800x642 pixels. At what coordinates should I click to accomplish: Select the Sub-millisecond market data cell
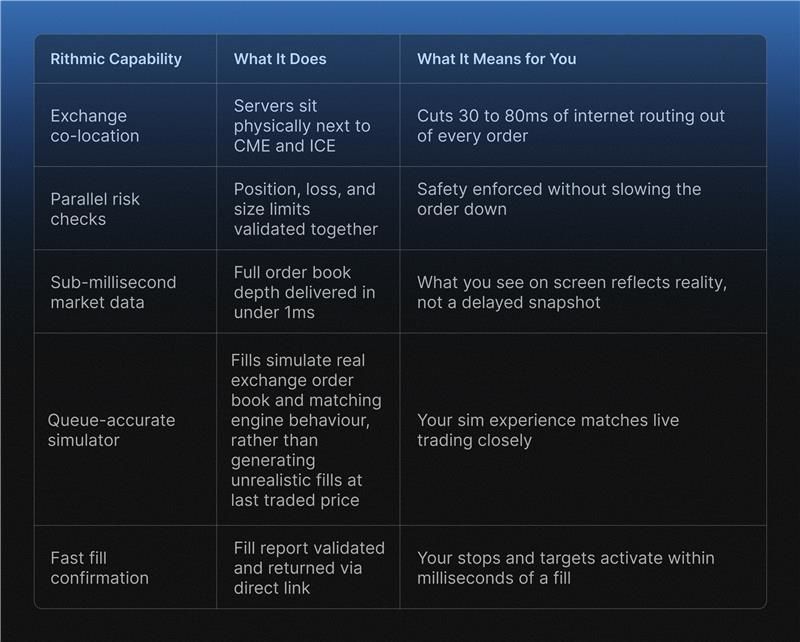(113, 291)
